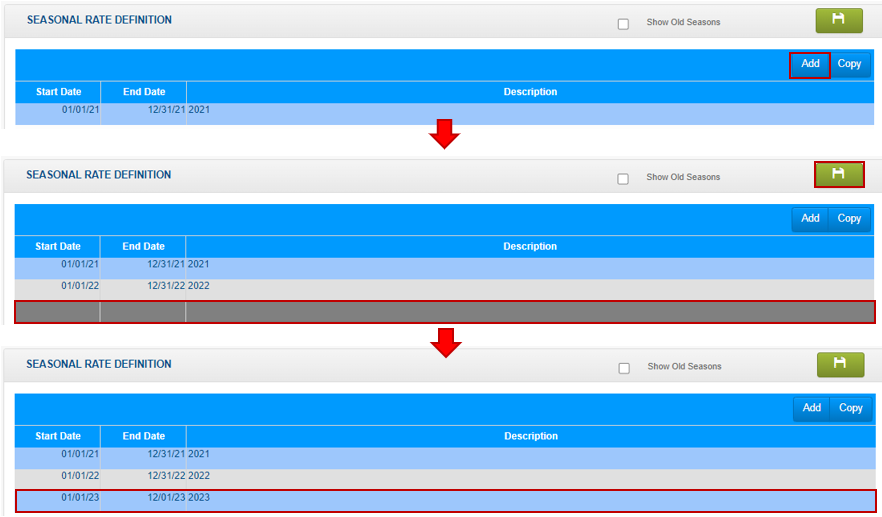Click Copy in the panel with the blank new row
Viewport: 882px width, 517px height.
tap(849, 219)
